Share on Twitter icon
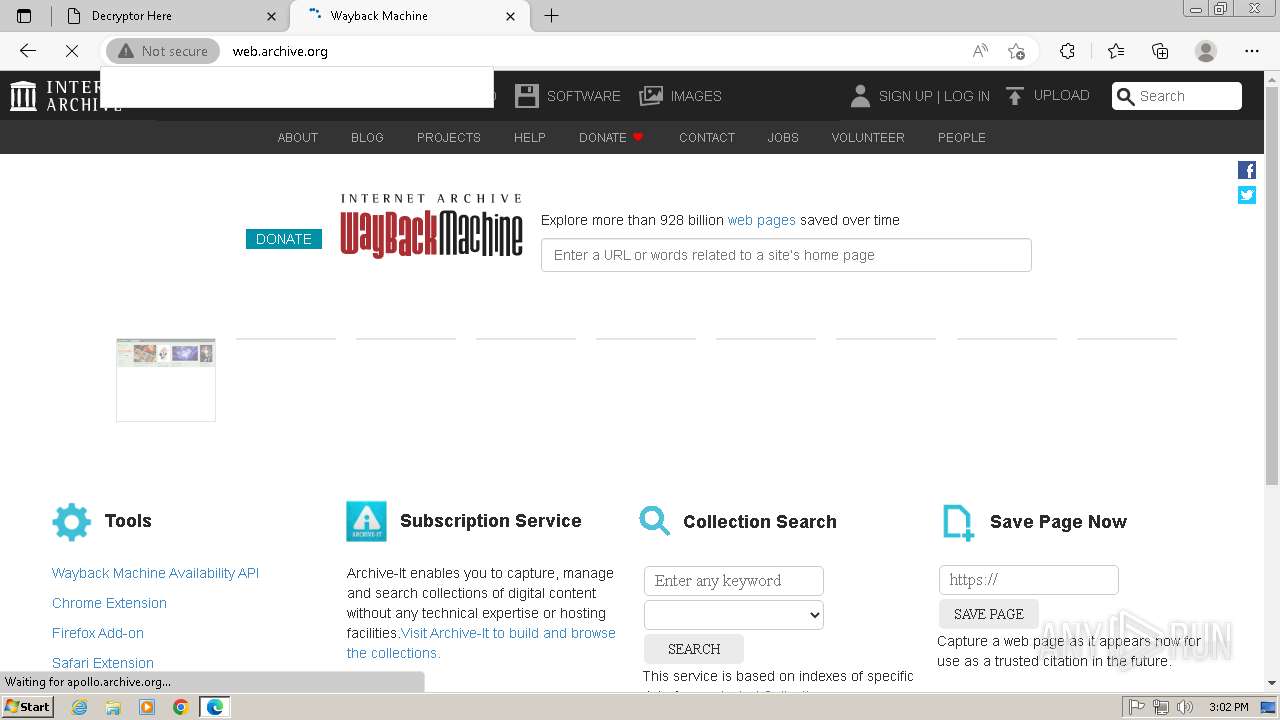Screen dimensions: 1280x720 click(x=1247, y=195)
